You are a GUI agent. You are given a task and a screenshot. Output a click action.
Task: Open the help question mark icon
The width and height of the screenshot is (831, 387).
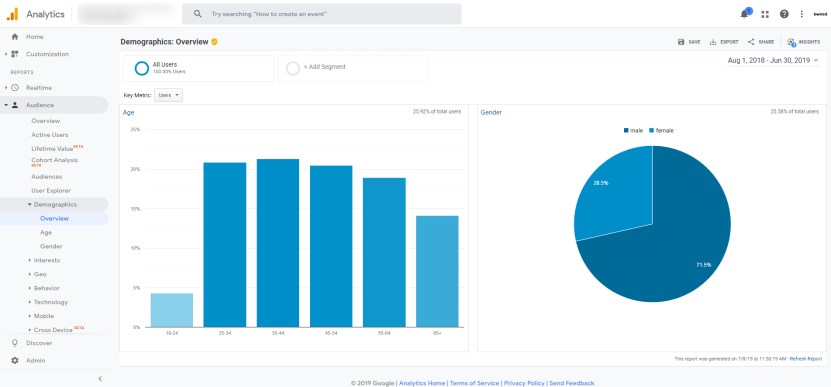tap(784, 14)
